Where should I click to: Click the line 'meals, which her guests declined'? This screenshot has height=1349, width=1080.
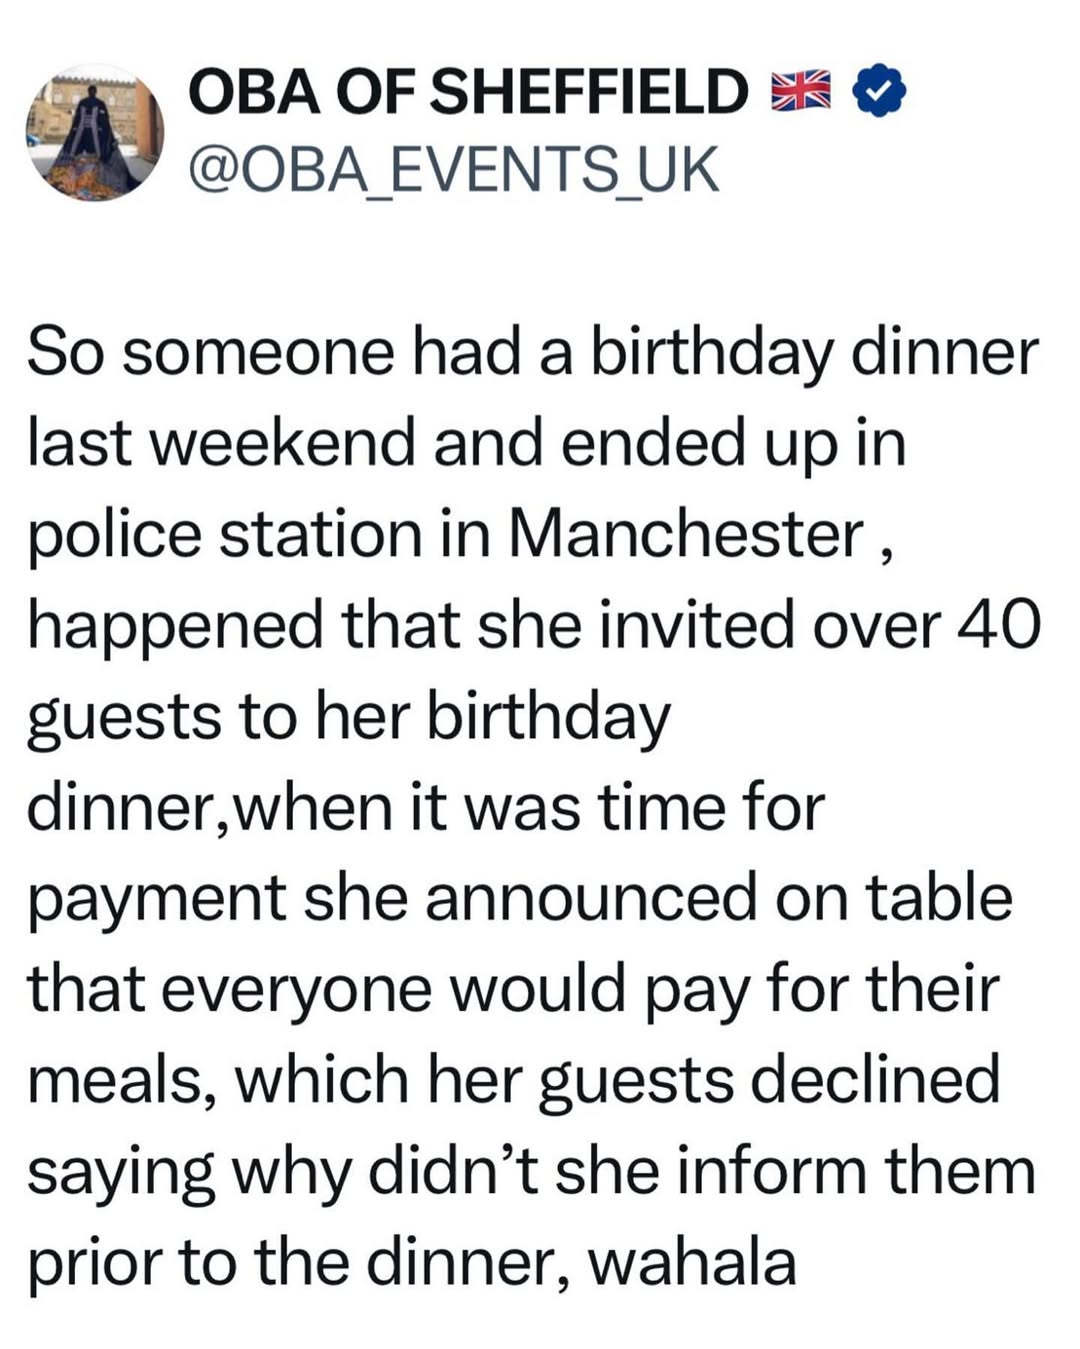pos(513,1080)
